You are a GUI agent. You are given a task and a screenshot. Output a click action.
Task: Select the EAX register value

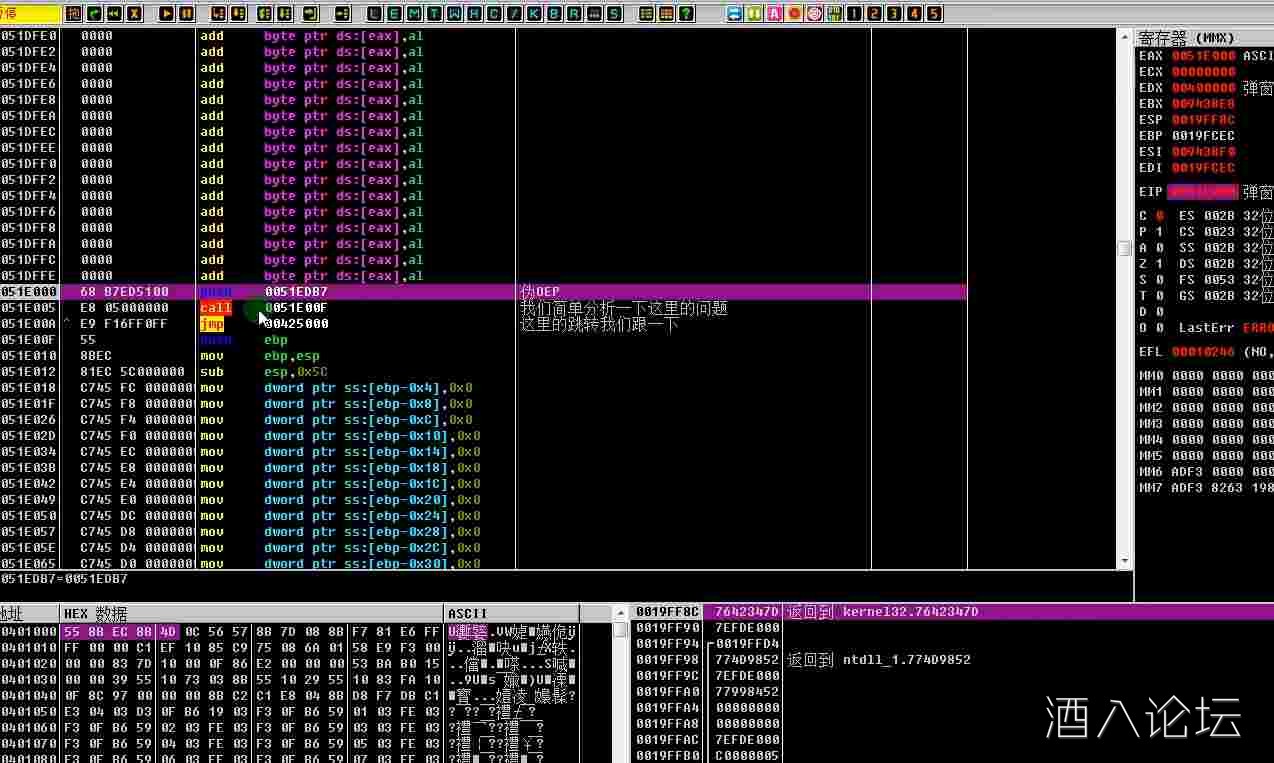1203,56
